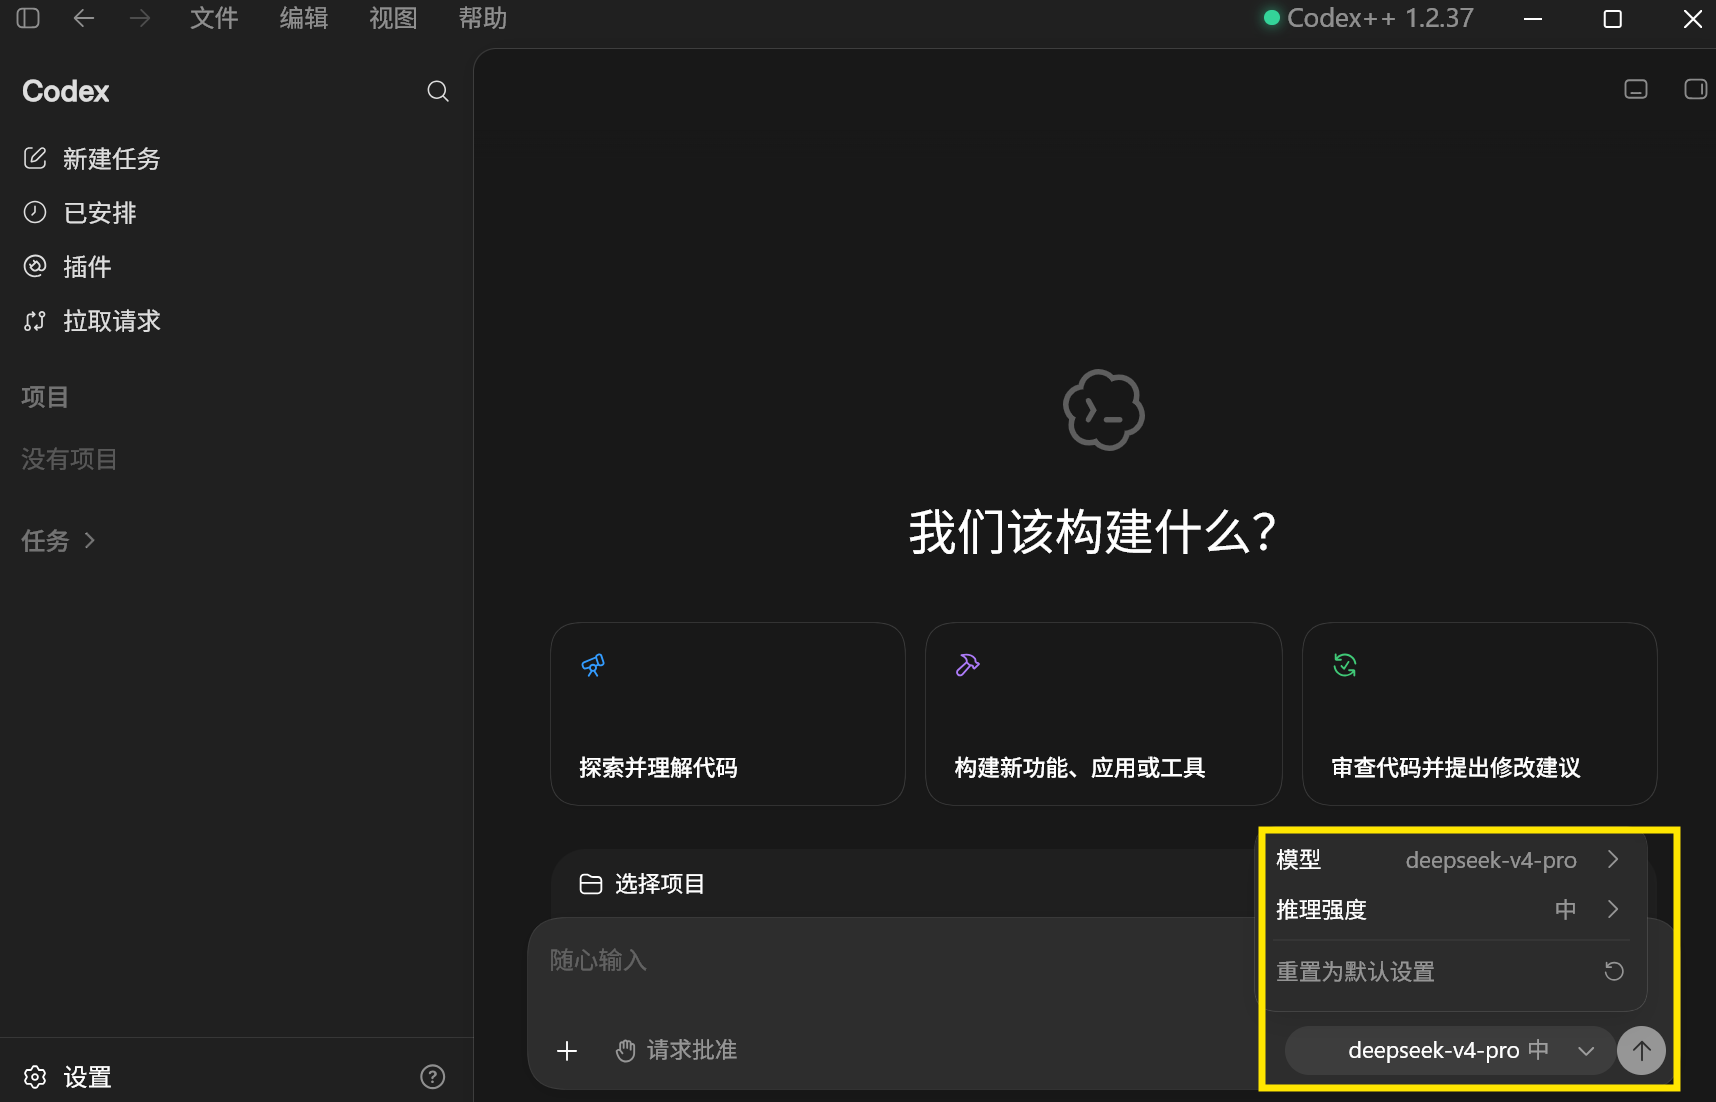Click the Codex++ 1.2.37 status indicator

[x=1369, y=18]
